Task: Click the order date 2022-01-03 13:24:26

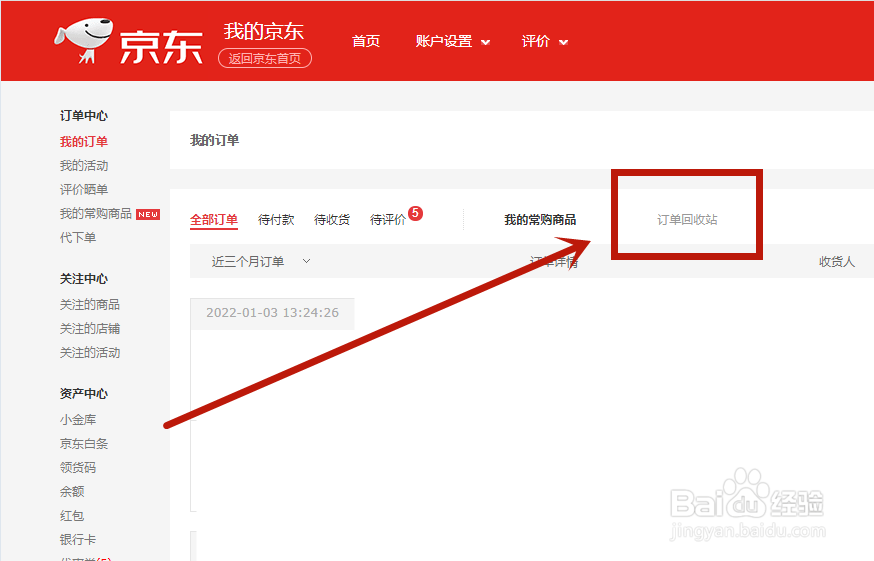Action: click(x=273, y=313)
